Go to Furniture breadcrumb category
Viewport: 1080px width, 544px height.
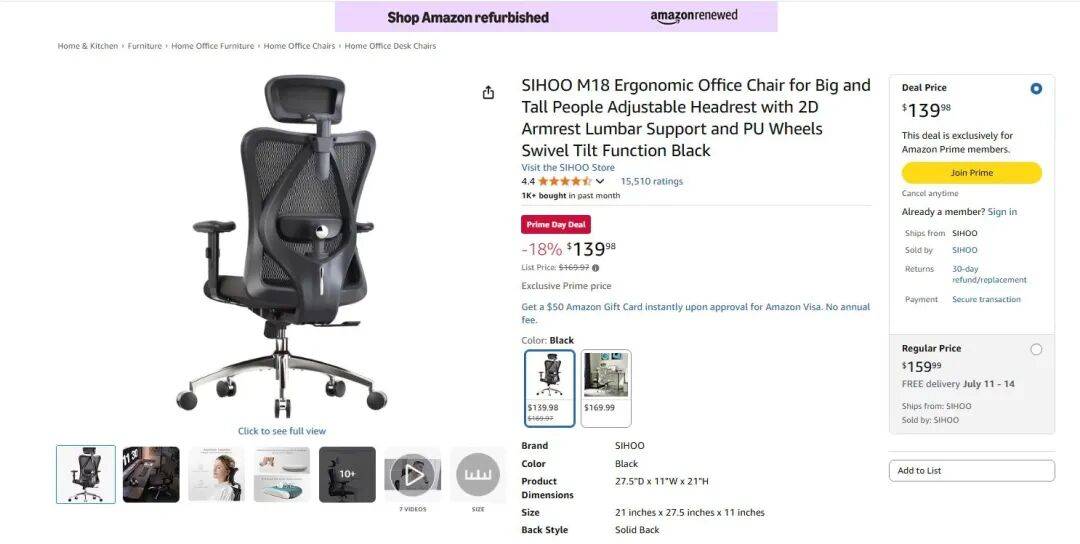point(145,46)
